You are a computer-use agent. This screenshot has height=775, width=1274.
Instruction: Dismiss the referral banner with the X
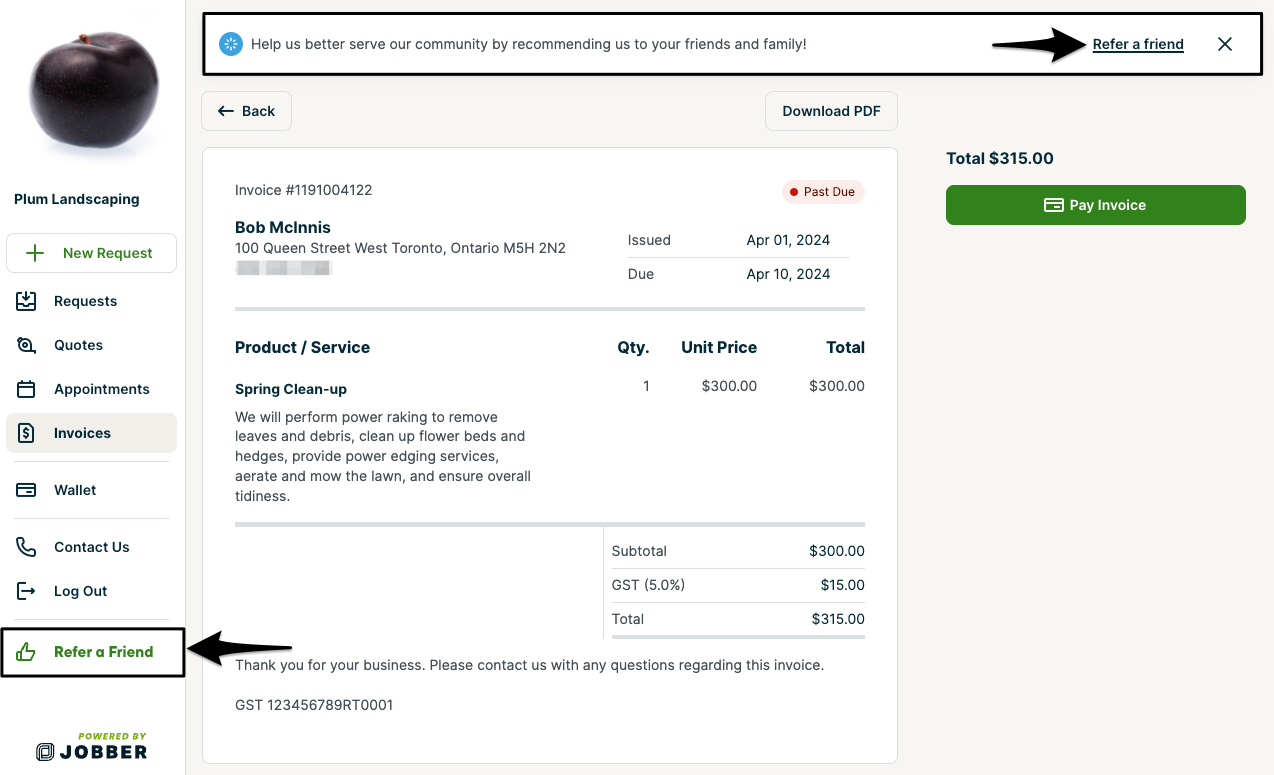1225,44
